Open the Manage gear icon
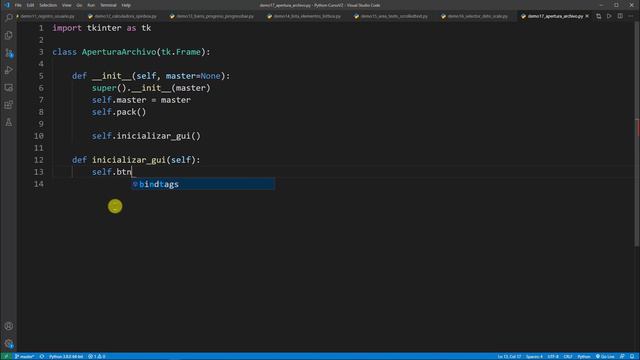The image size is (640, 360). coord(9,344)
